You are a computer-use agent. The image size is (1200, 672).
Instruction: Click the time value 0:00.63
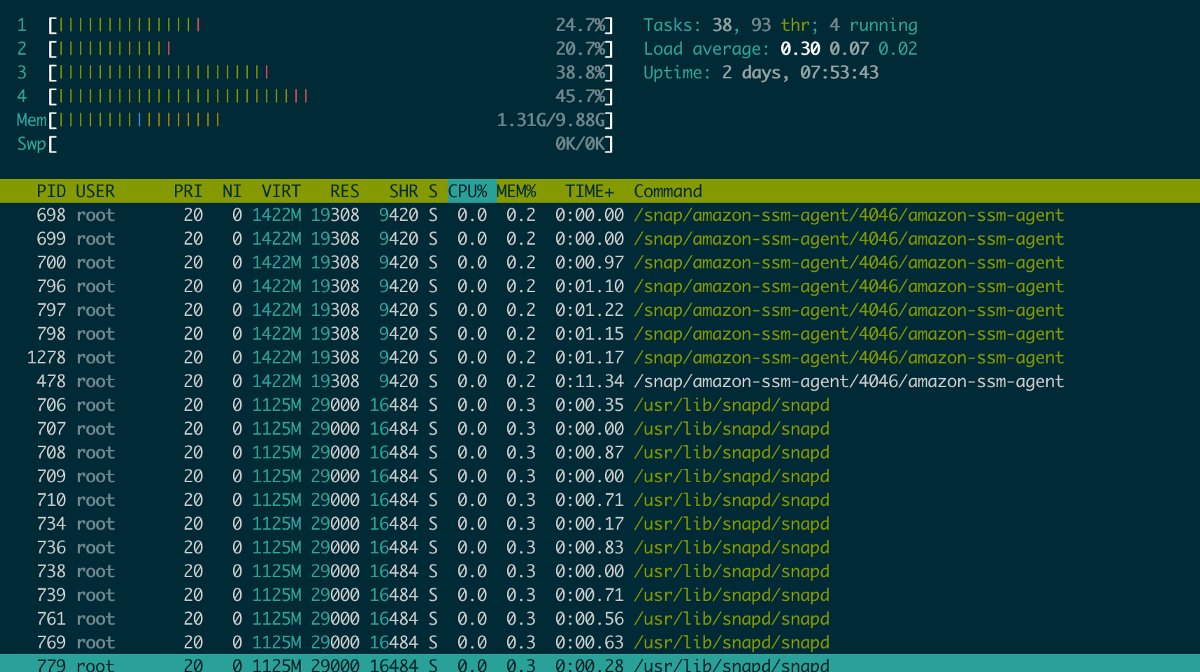click(590, 642)
